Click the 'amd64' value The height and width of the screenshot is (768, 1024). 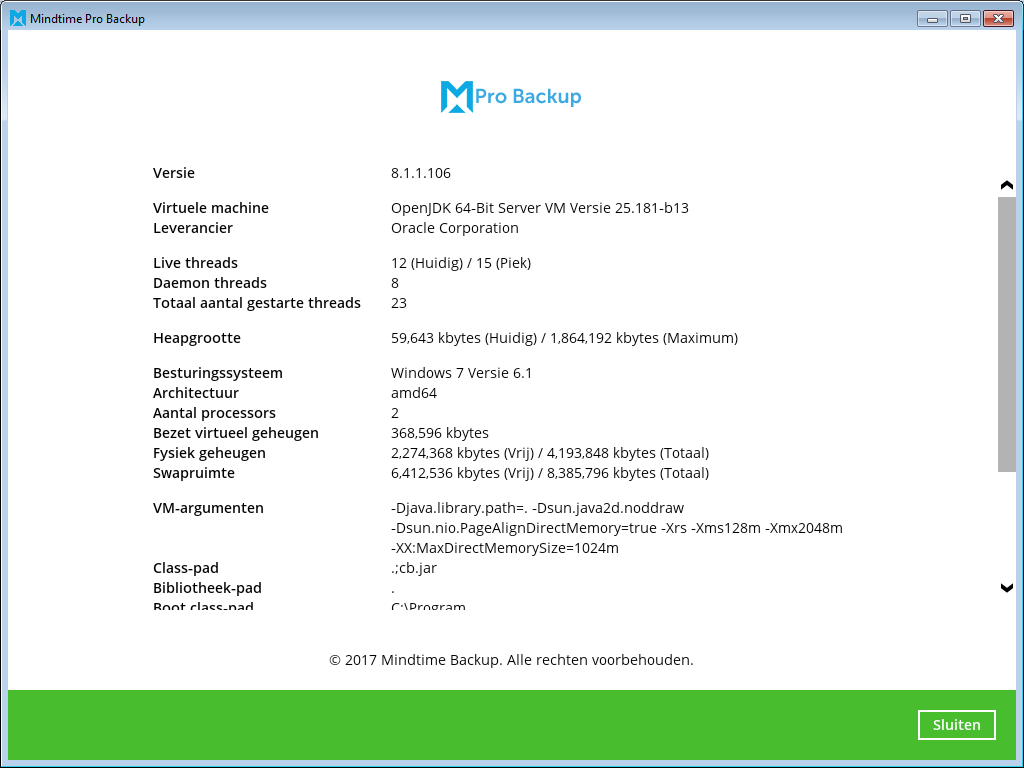click(413, 393)
